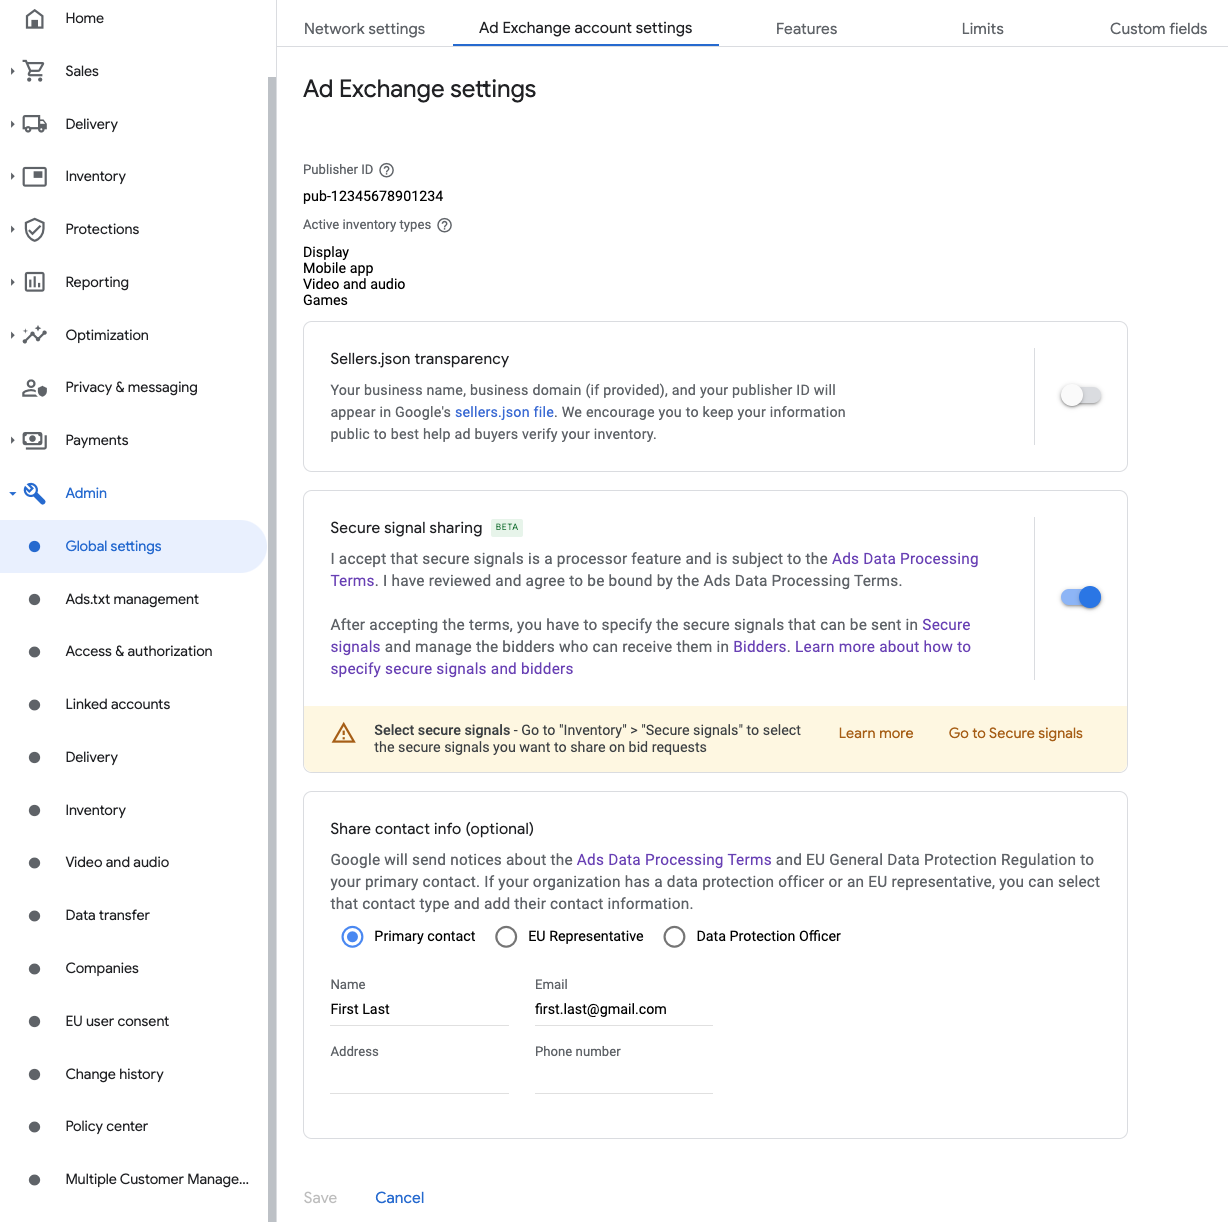Click the Active inventory types help icon
Viewport: 1228px width, 1222px height.
click(x=445, y=225)
